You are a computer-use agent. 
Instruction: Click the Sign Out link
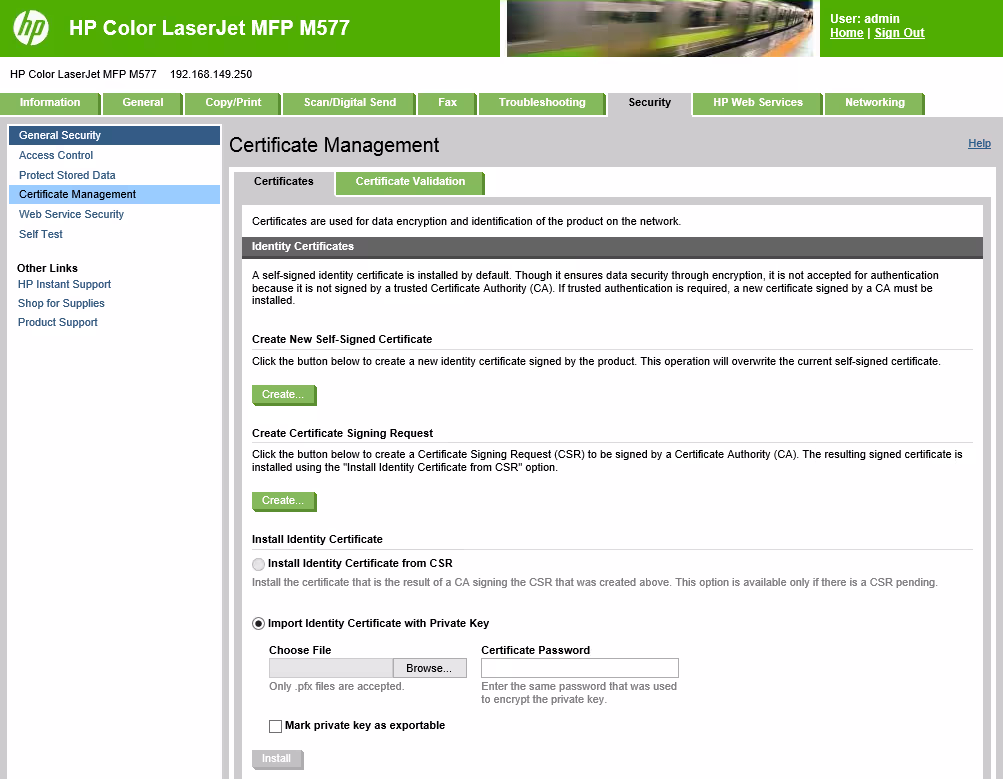899,33
